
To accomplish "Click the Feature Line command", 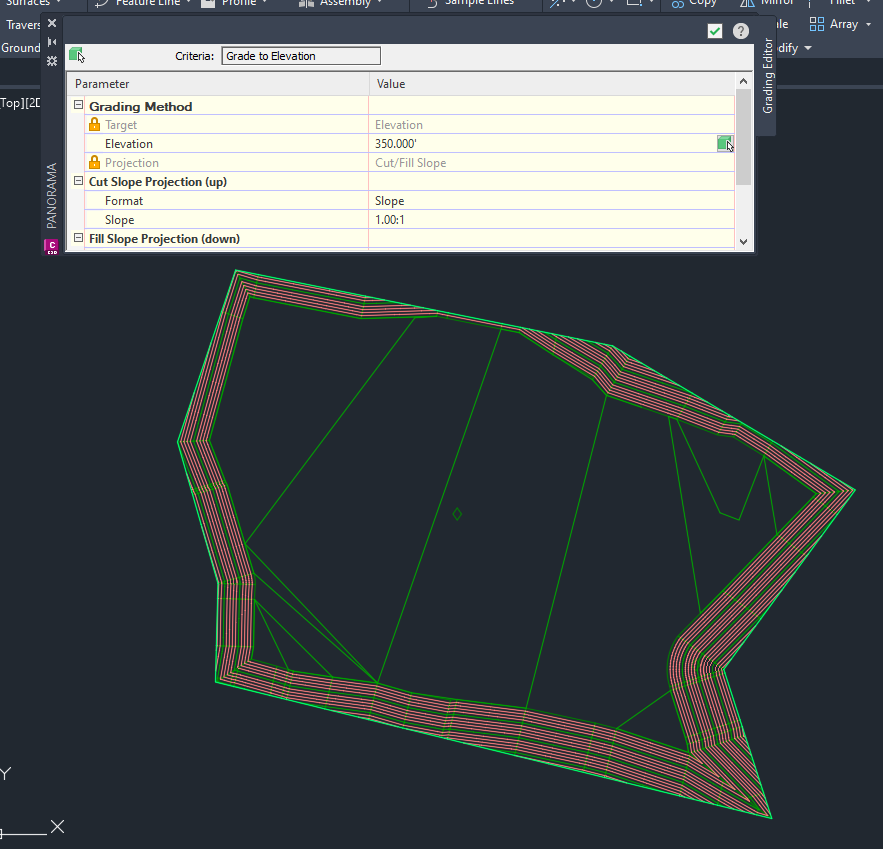I will [x=142, y=4].
